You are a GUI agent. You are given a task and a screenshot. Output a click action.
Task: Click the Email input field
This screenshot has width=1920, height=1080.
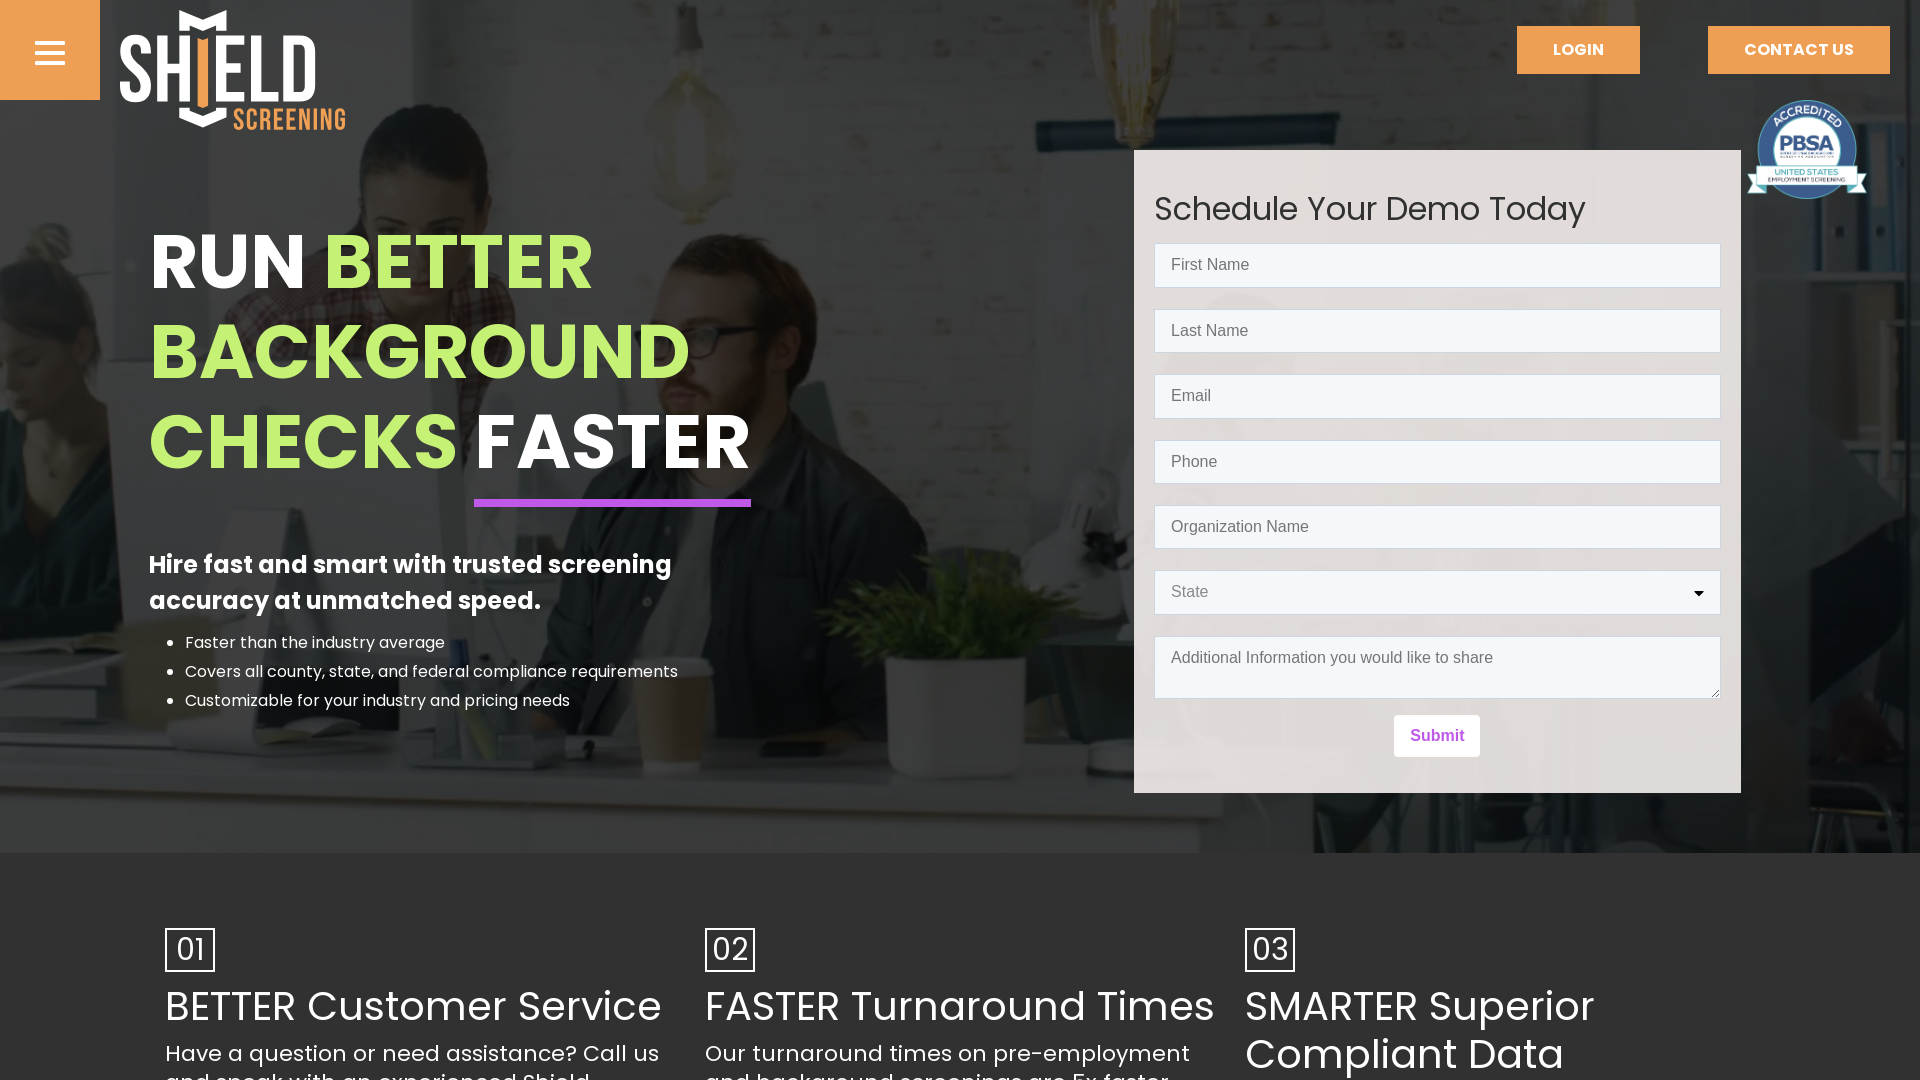point(1437,396)
